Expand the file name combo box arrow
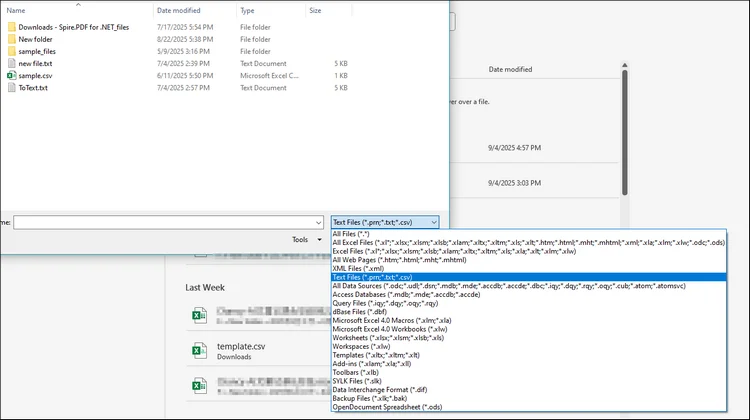 coord(319,222)
